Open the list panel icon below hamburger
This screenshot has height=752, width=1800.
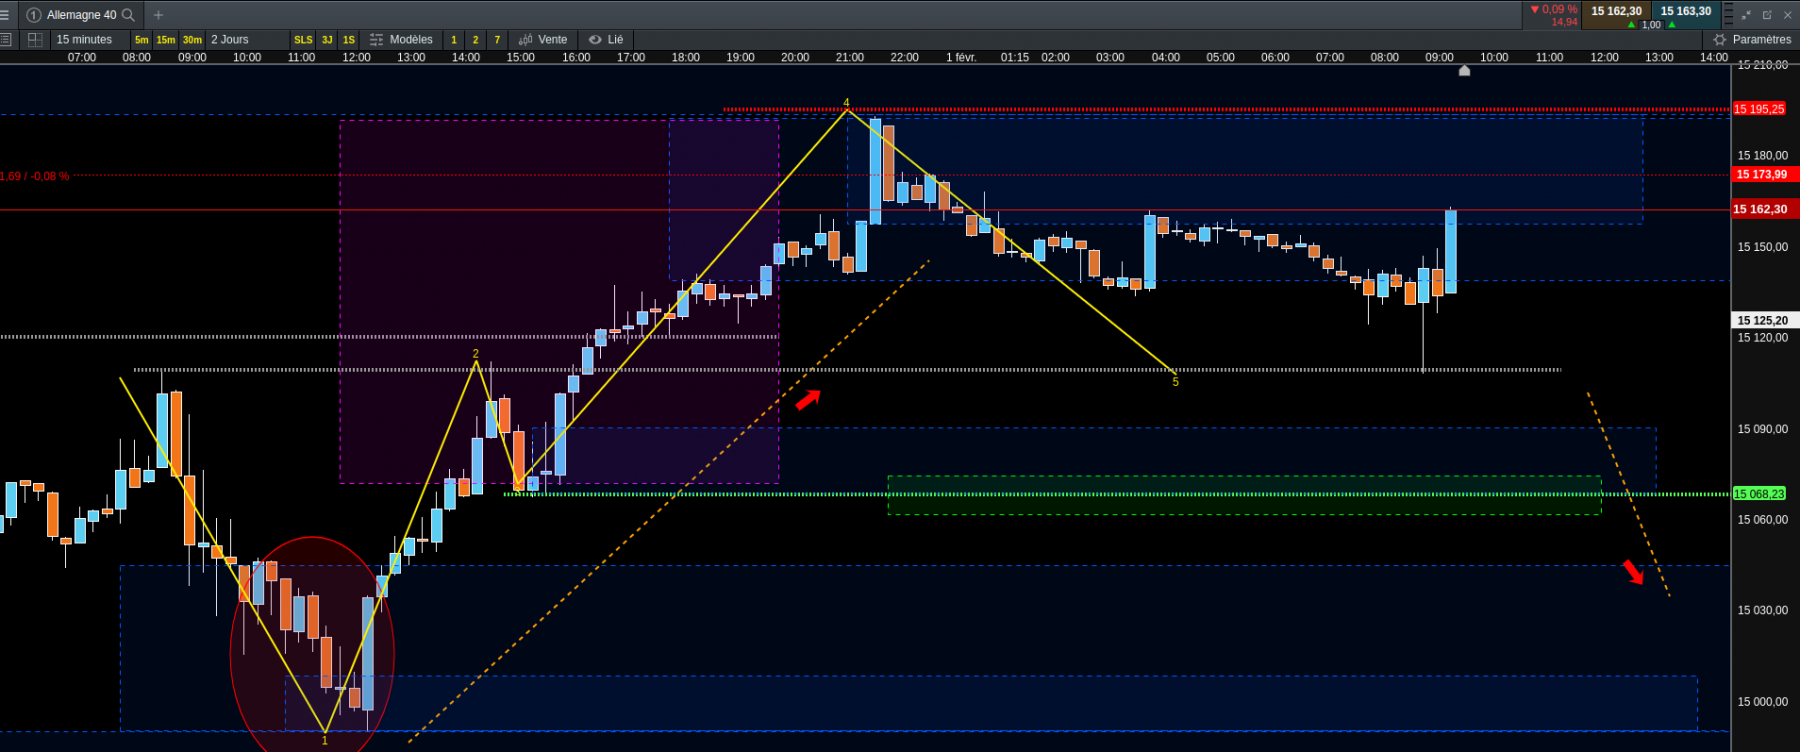[6, 40]
